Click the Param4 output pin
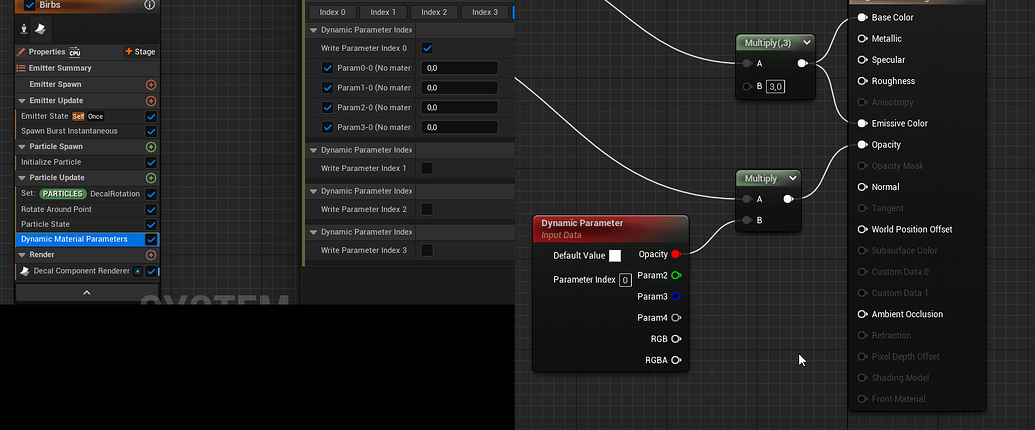1035x430 pixels. tap(676, 318)
